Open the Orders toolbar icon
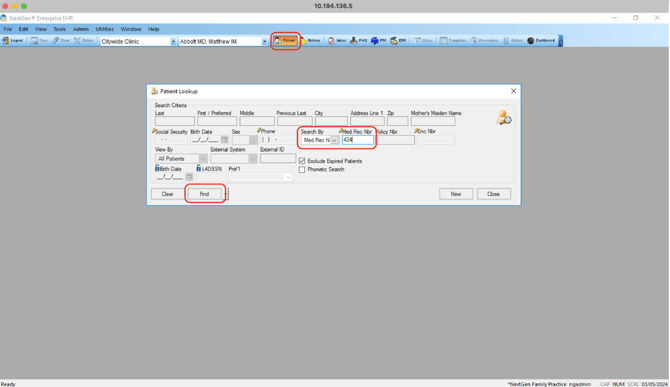 tap(513, 41)
